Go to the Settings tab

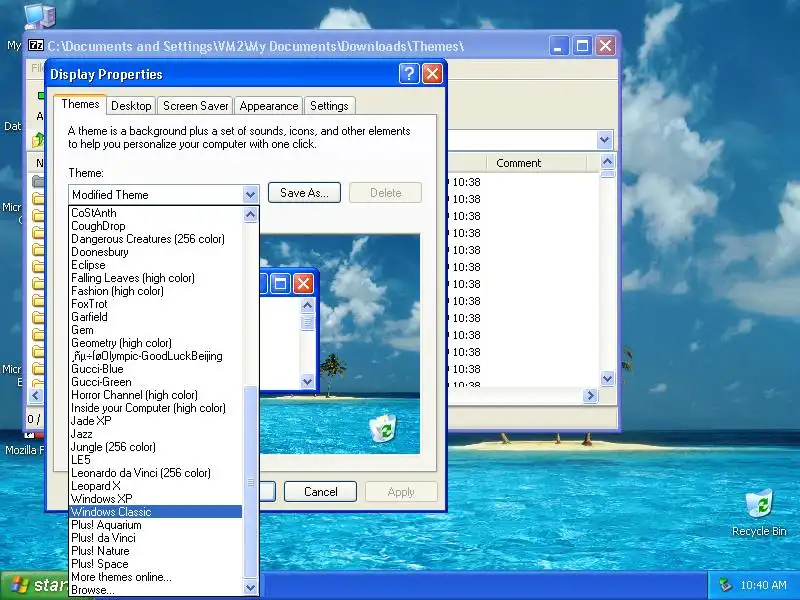(329, 106)
